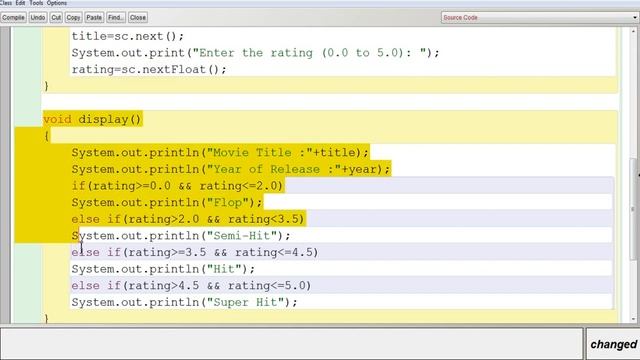The image size is (640, 360).
Task: Click the vertical scrollbar thumb
Action: [634, 208]
